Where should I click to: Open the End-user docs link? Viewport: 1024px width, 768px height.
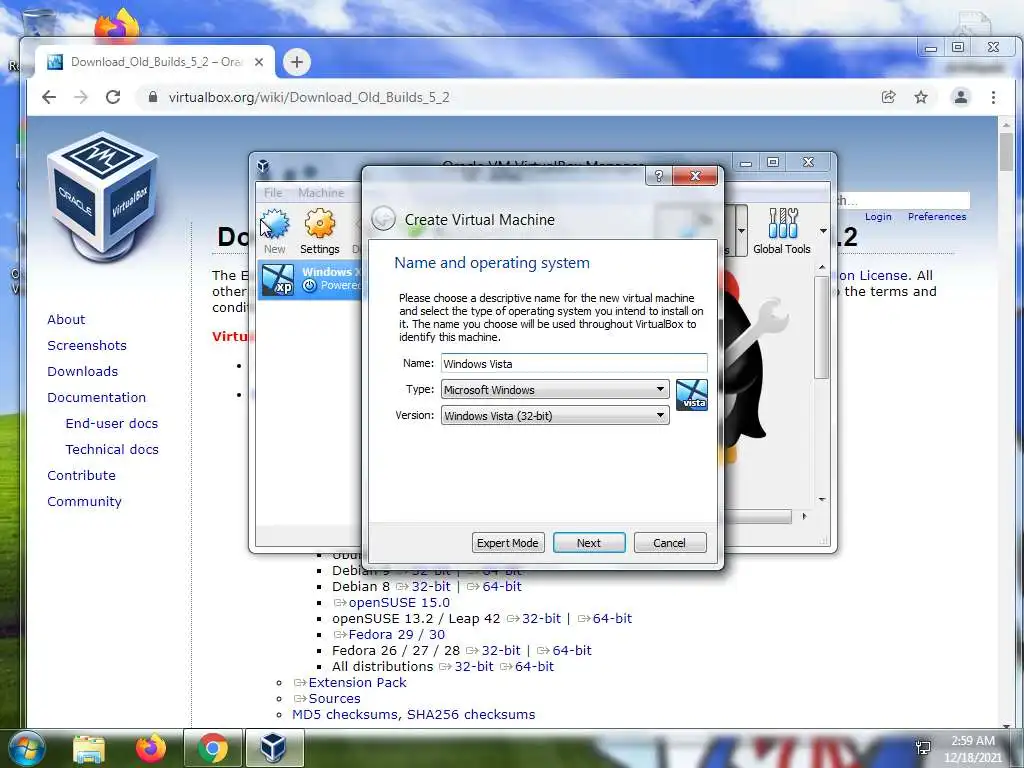pyautogui.click(x=112, y=423)
